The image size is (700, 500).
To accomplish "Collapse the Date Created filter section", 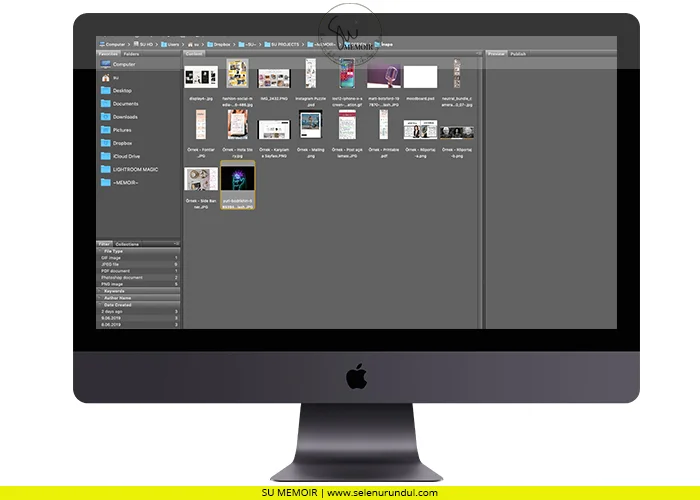I will click(x=100, y=305).
